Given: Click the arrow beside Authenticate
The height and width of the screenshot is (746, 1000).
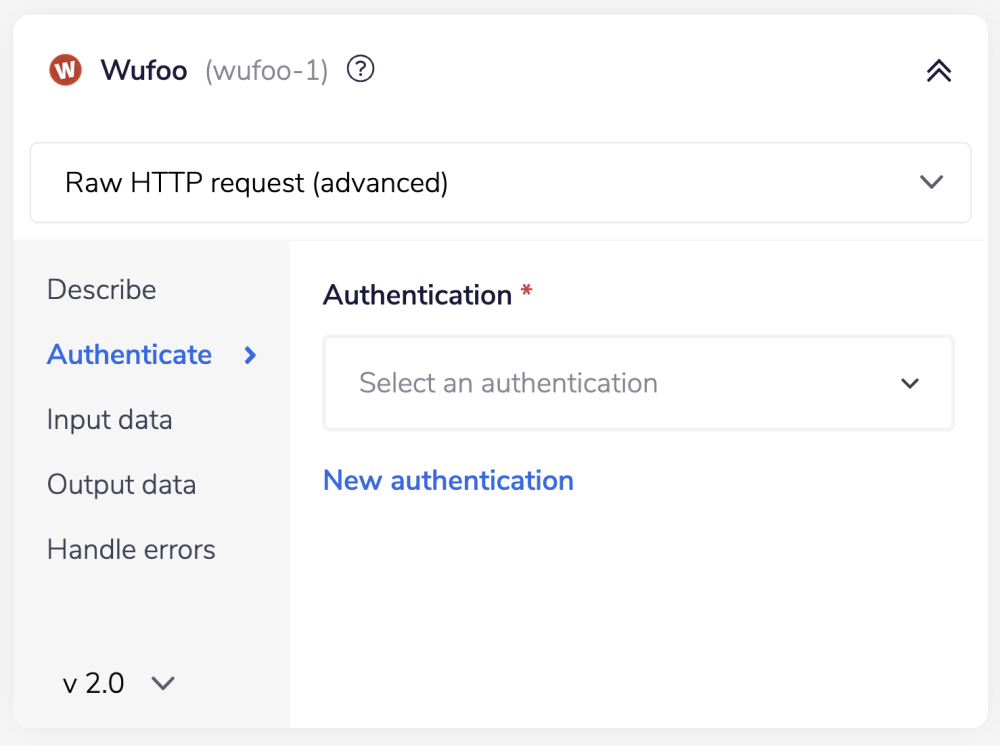Looking at the screenshot, I should point(251,355).
